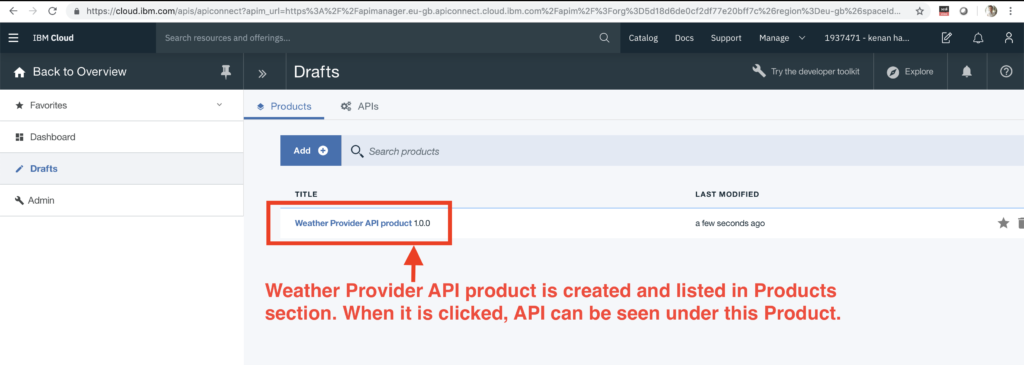Screen dimensions: 1024x365
Task: Open IBM Cloud notifications bell
Action: pos(978,38)
